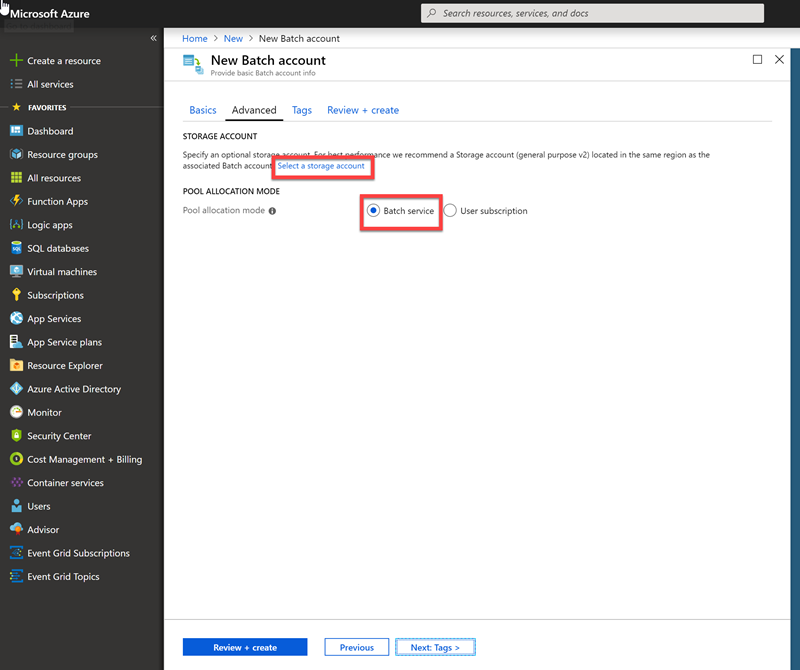Click the App Services globe icon
Screen dimensions: 800x670
click(x=16, y=318)
